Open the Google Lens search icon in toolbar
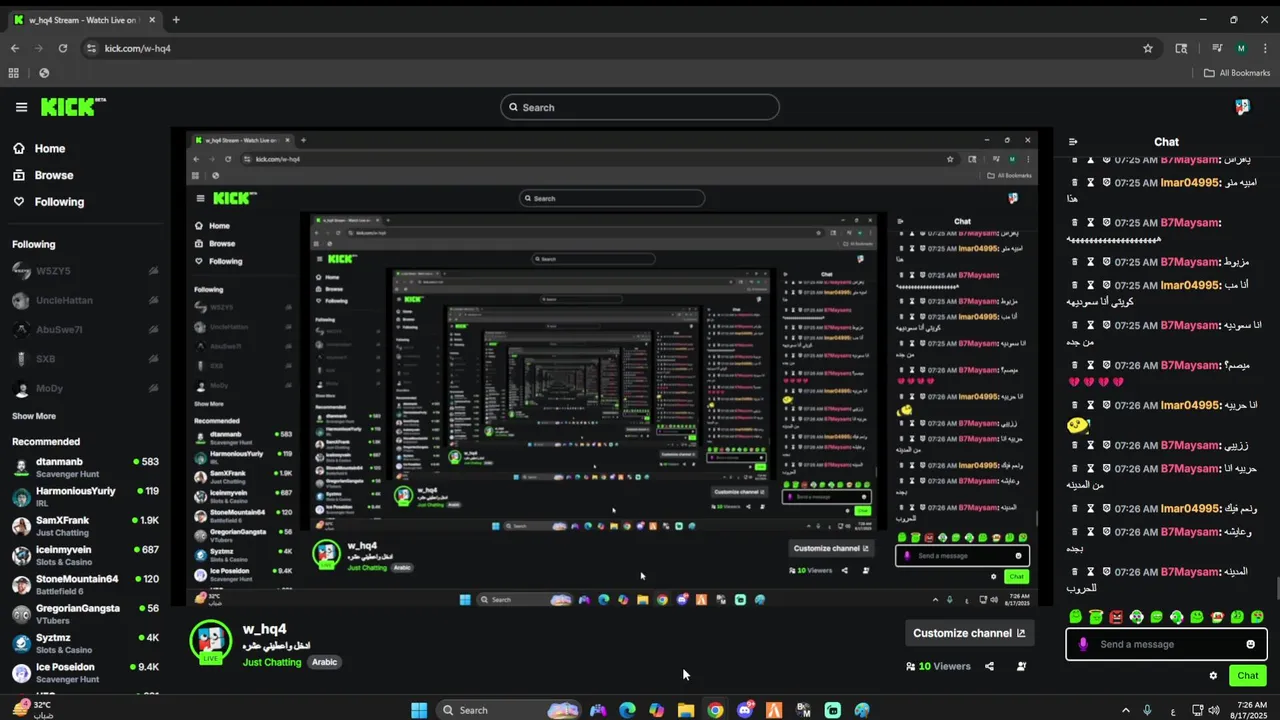Image resolution: width=1280 pixels, height=720 pixels. point(1181,48)
